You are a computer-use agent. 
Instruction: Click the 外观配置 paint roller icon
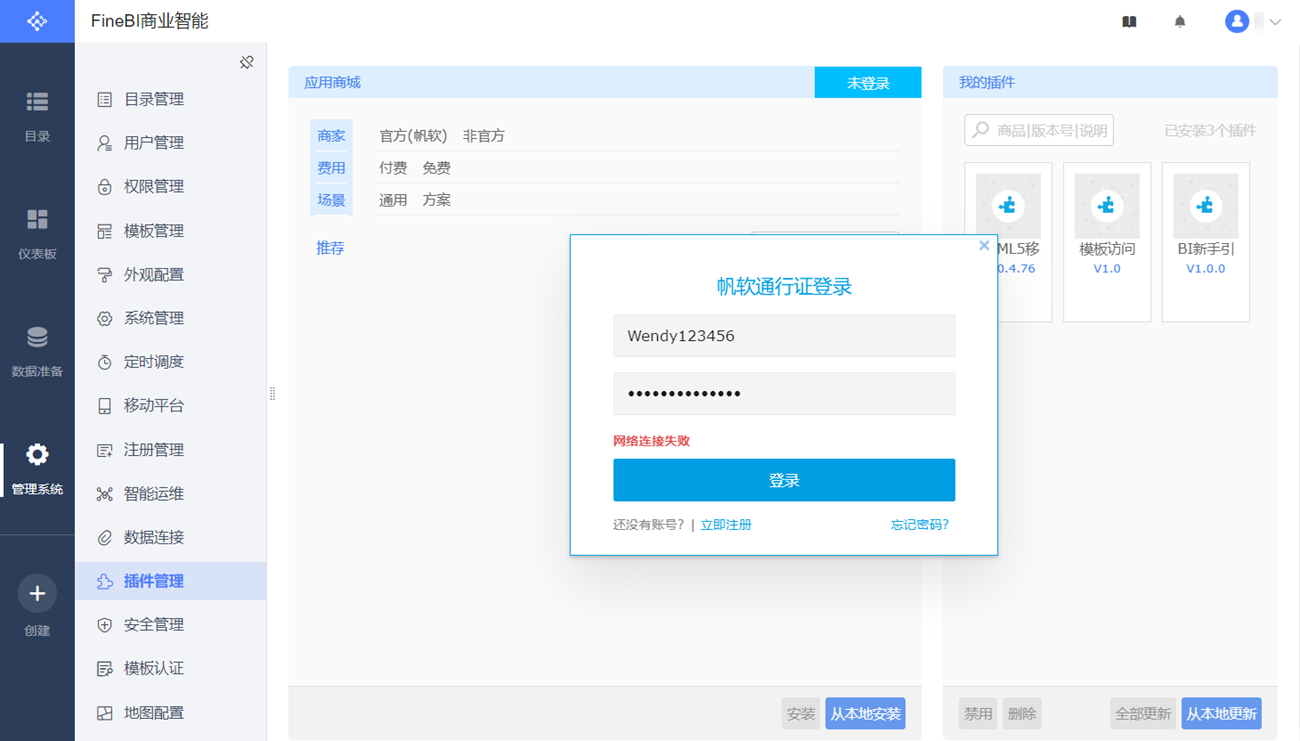tap(104, 275)
